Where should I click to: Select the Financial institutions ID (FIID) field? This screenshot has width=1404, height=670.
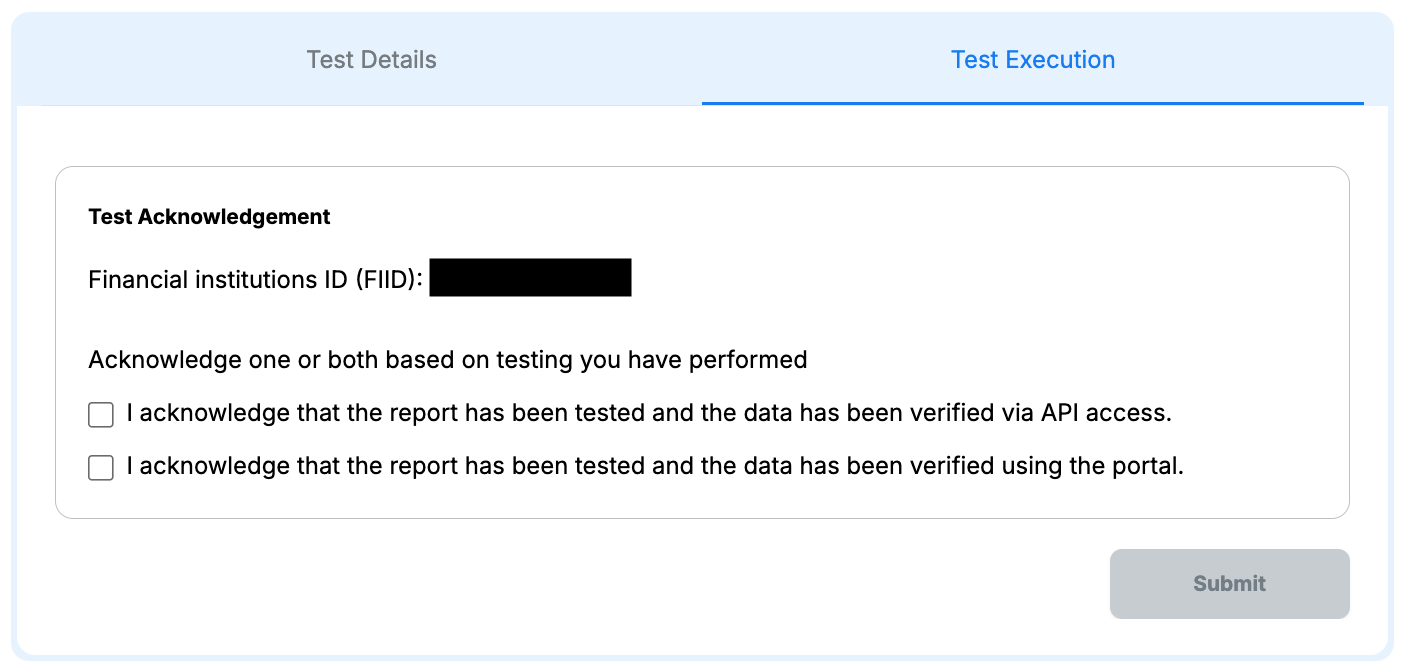(x=531, y=277)
